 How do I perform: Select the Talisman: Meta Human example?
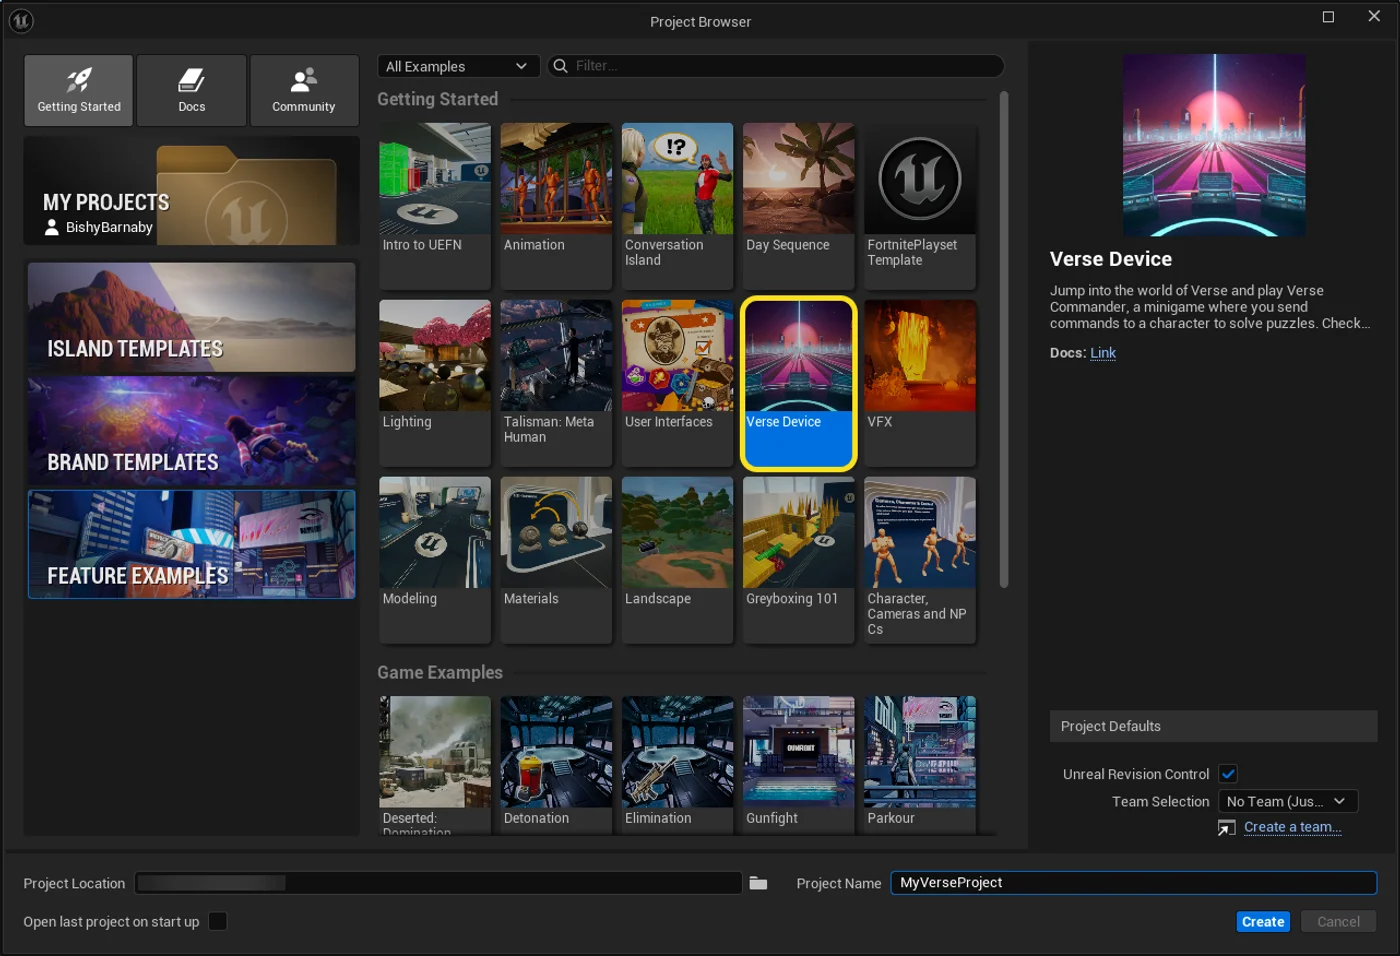(x=556, y=382)
